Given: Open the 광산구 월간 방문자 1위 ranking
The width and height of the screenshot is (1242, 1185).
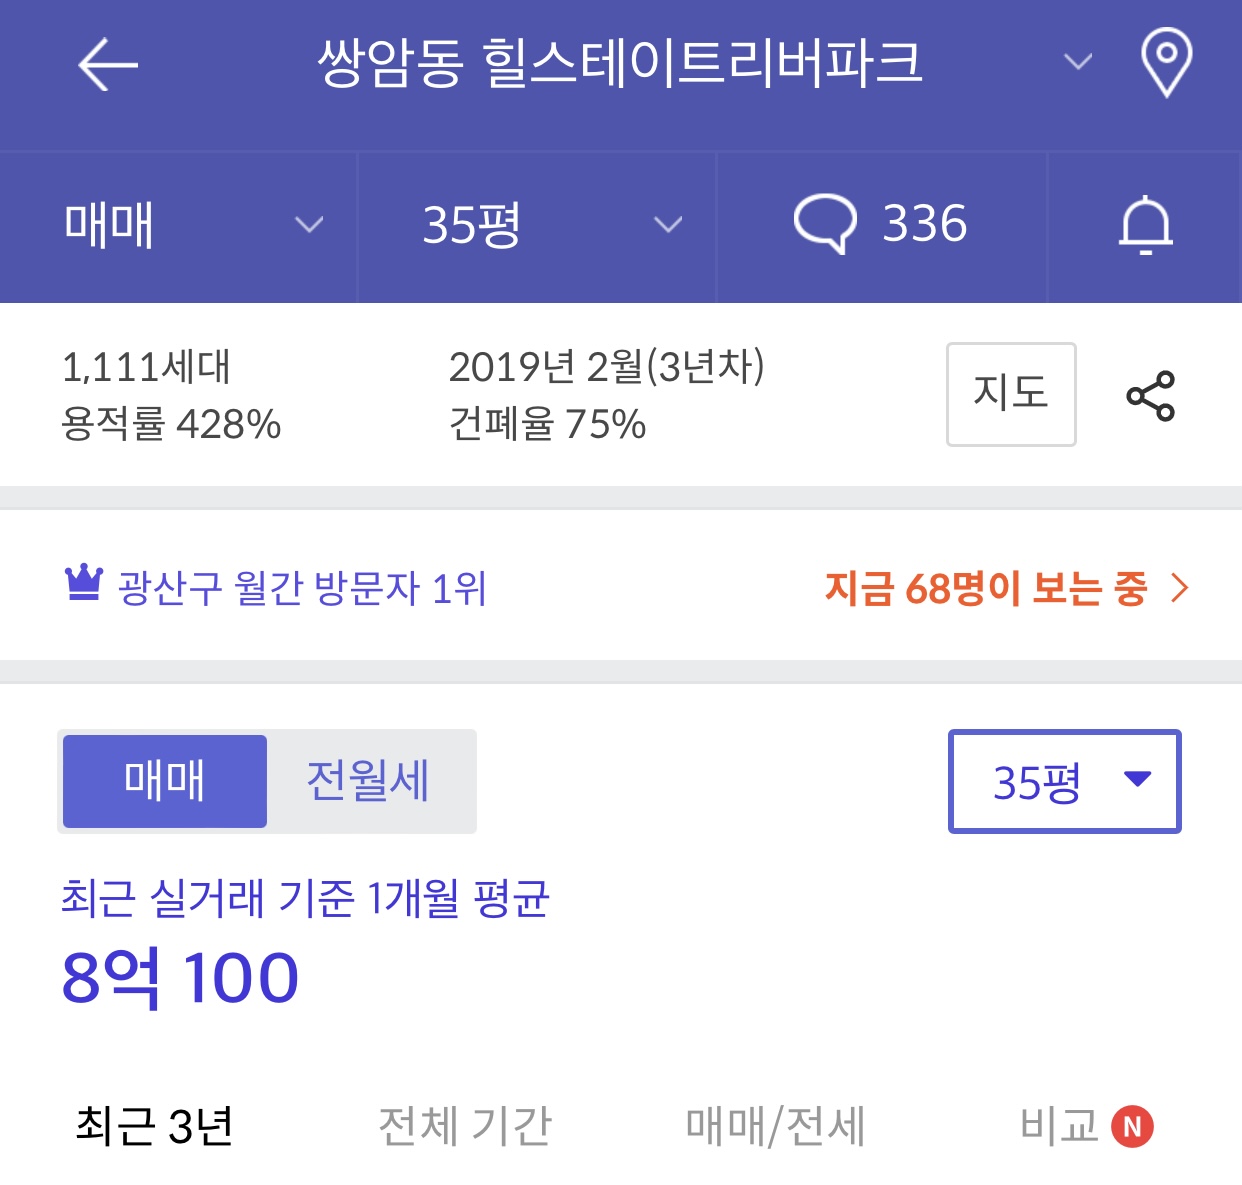Looking at the screenshot, I should pos(302,588).
